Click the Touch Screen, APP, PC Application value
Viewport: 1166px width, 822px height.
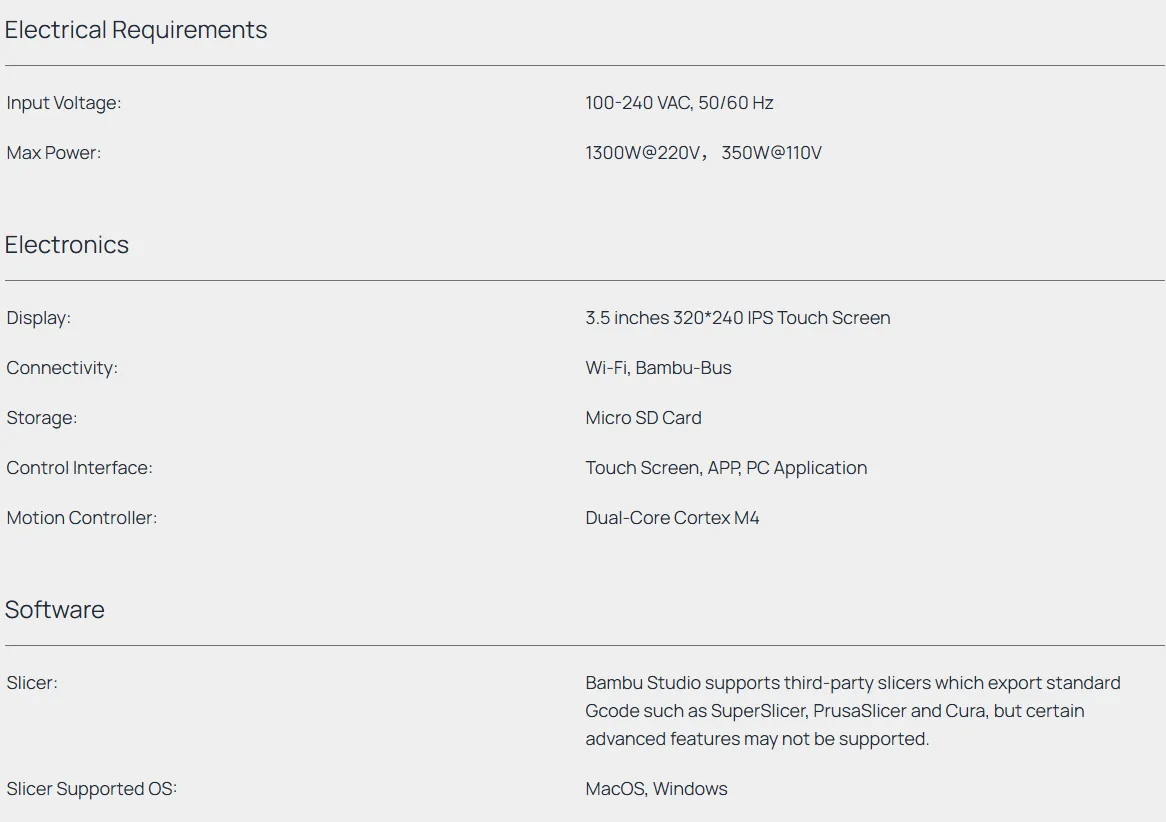tap(726, 468)
